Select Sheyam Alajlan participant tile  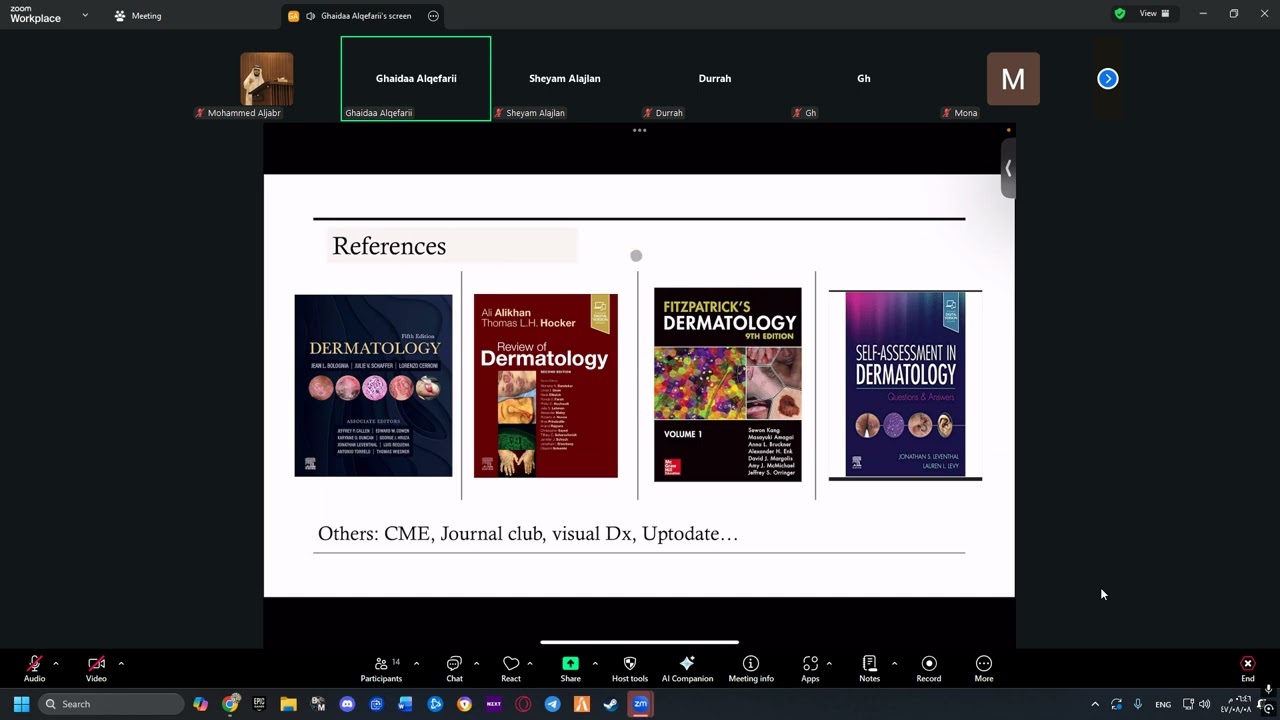point(565,79)
